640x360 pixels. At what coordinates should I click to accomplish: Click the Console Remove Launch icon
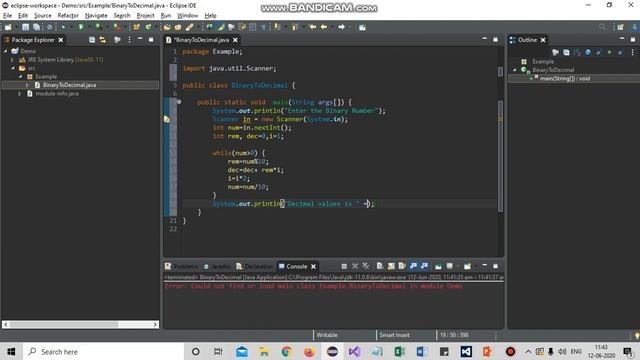(355, 266)
